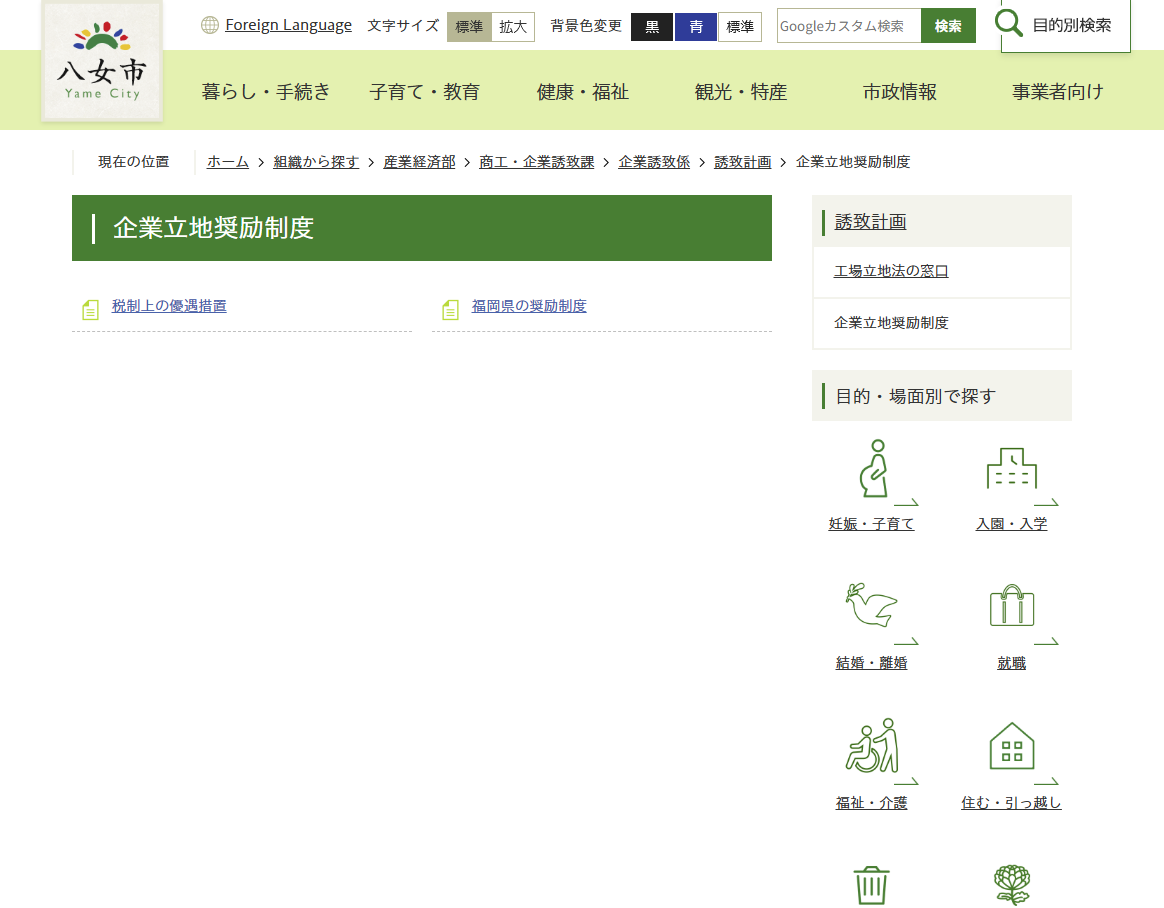Open the 結婚・離婚 text link

click(x=872, y=663)
